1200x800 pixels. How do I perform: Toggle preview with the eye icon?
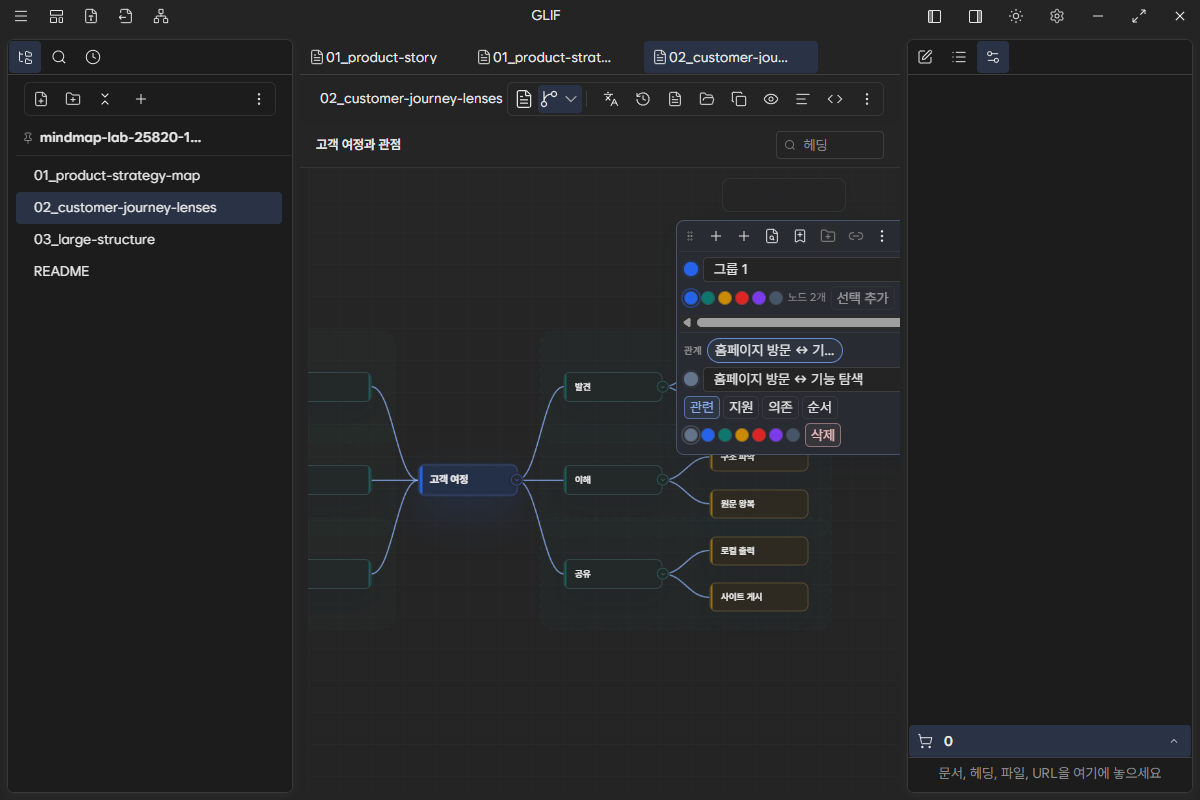point(771,99)
